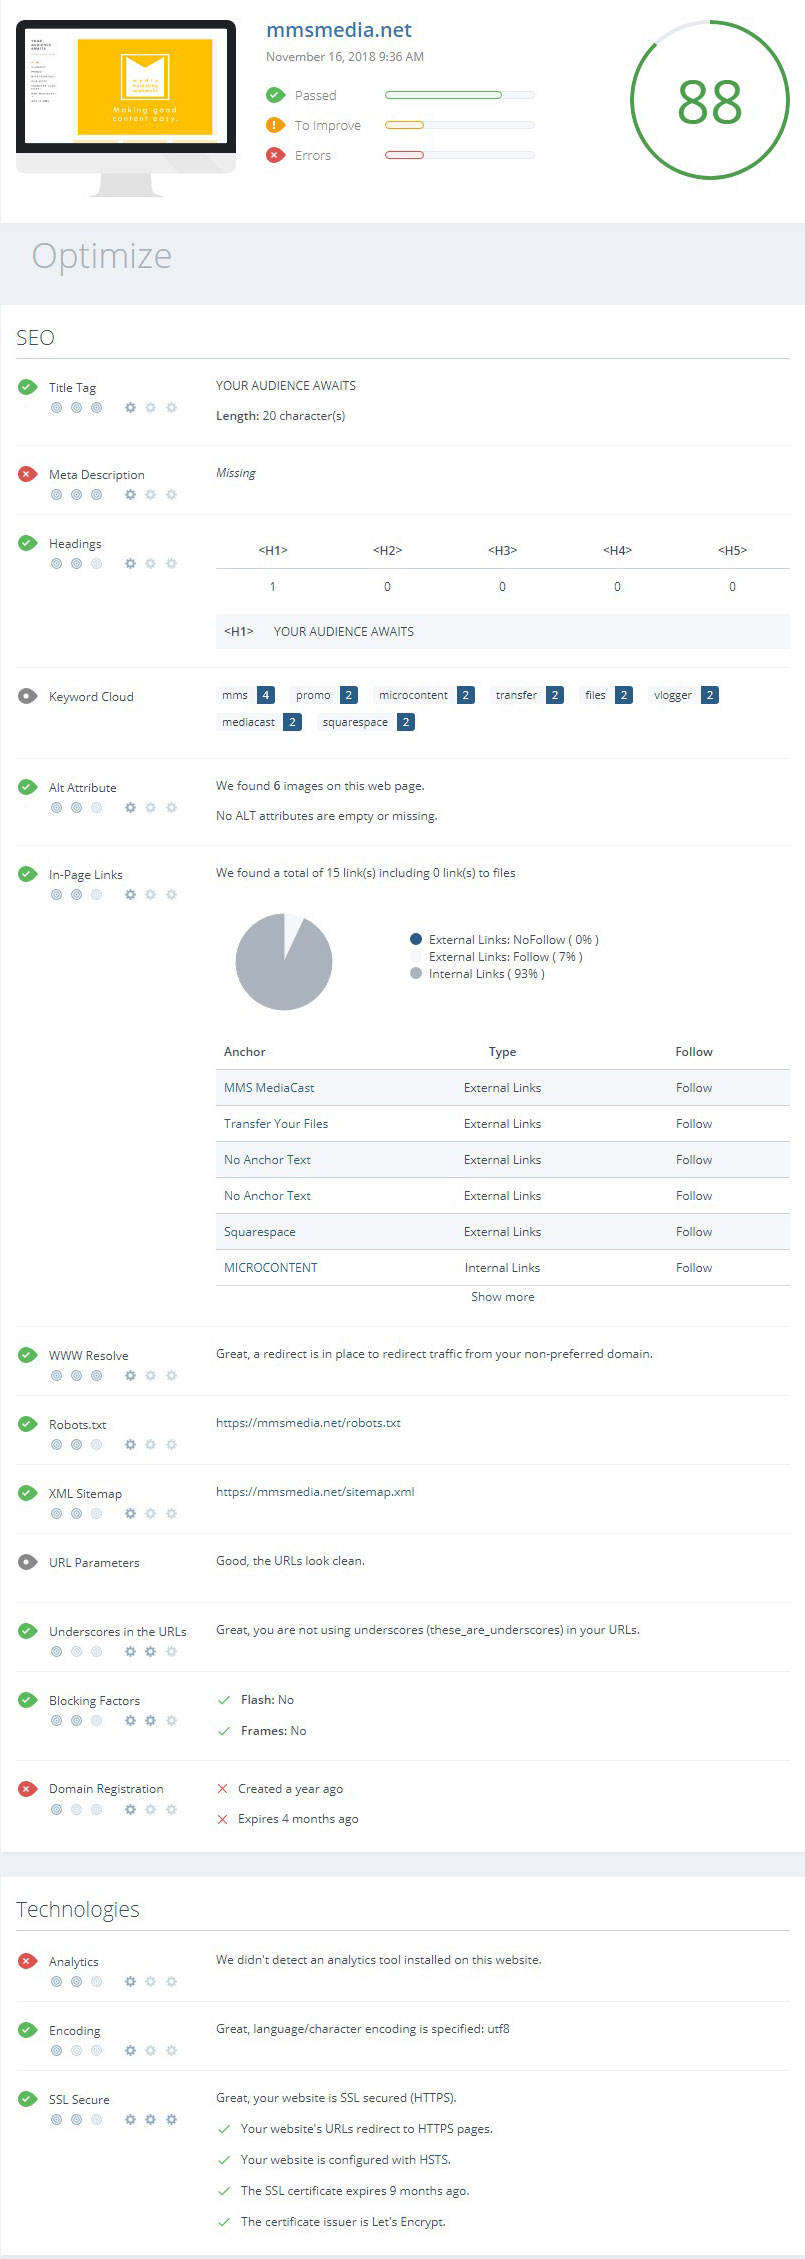Click the Blocking Factors green status icon
This screenshot has height=2259, width=805.
28,1700
